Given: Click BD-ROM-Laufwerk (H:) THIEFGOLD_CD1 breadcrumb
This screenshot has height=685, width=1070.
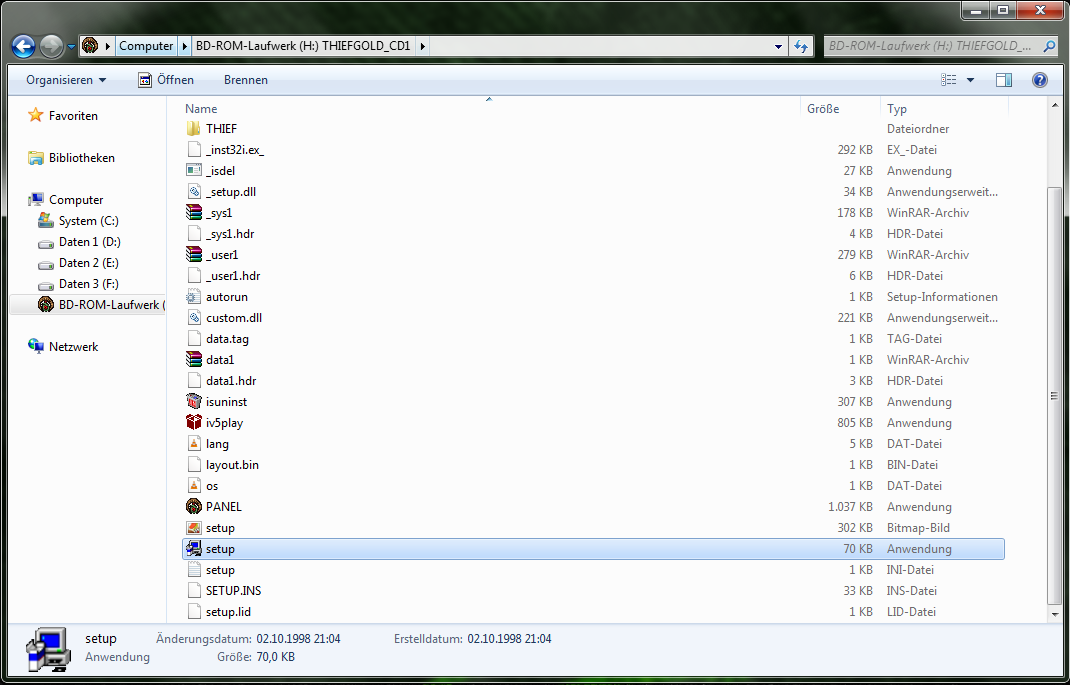Looking at the screenshot, I should [303, 46].
